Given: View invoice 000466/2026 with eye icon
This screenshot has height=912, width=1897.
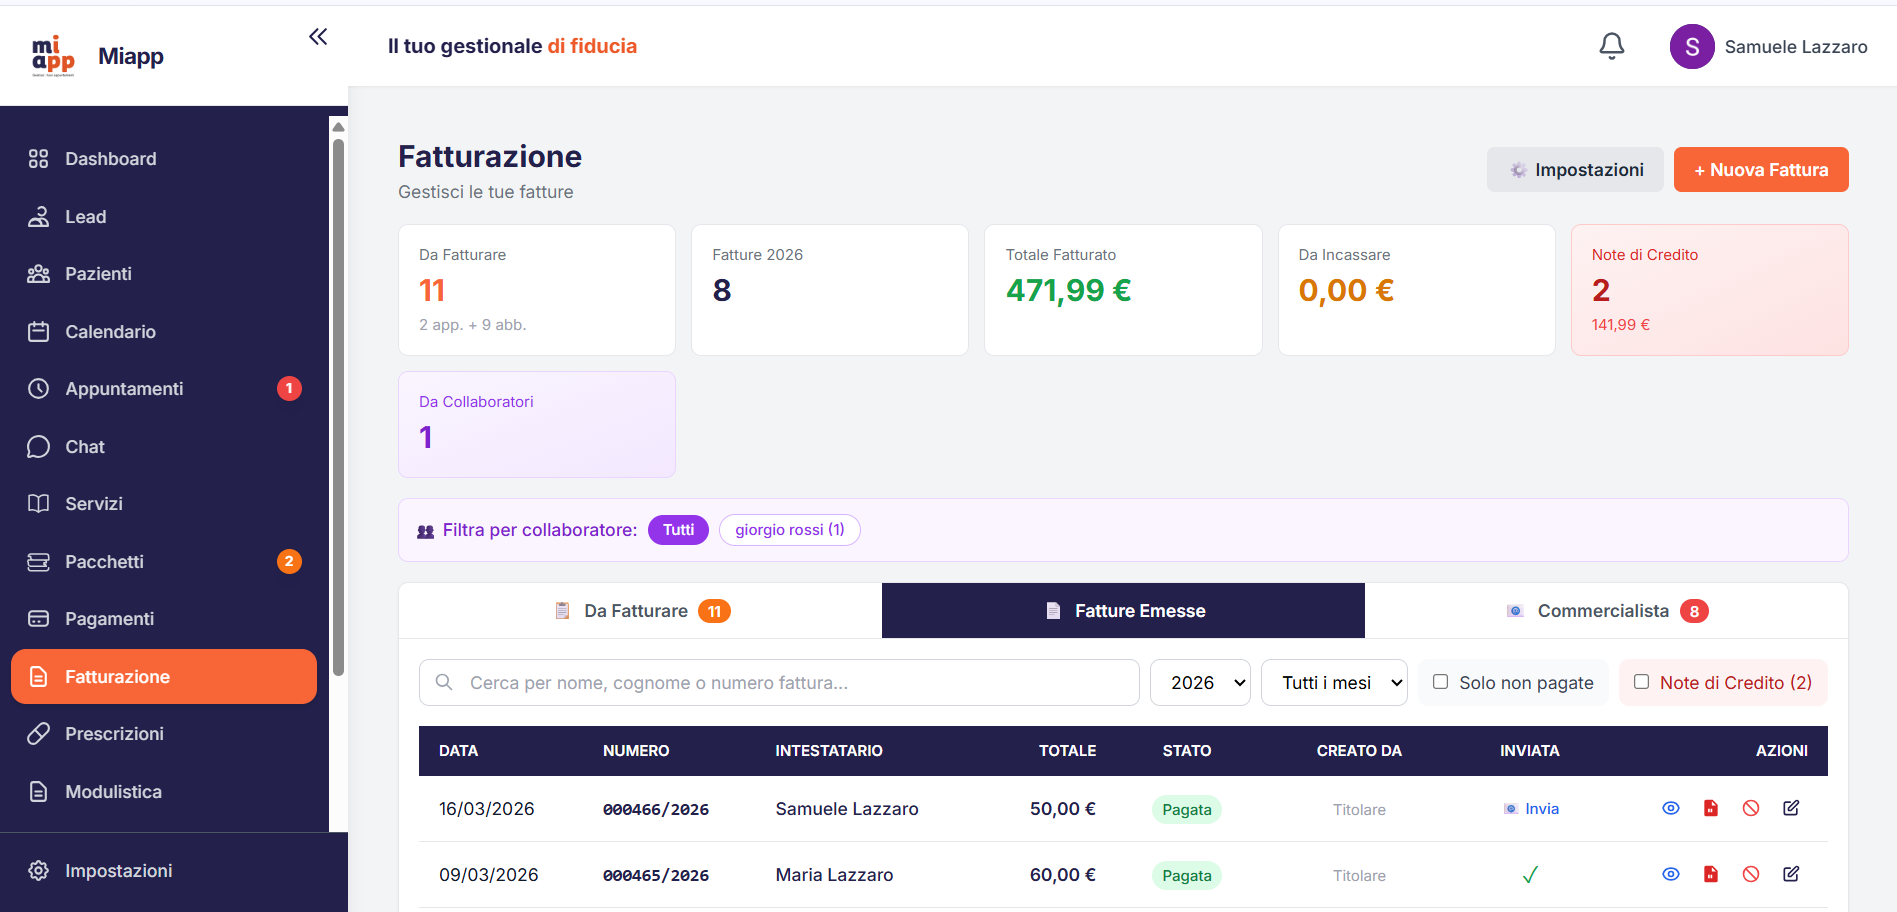Looking at the screenshot, I should tap(1670, 808).
